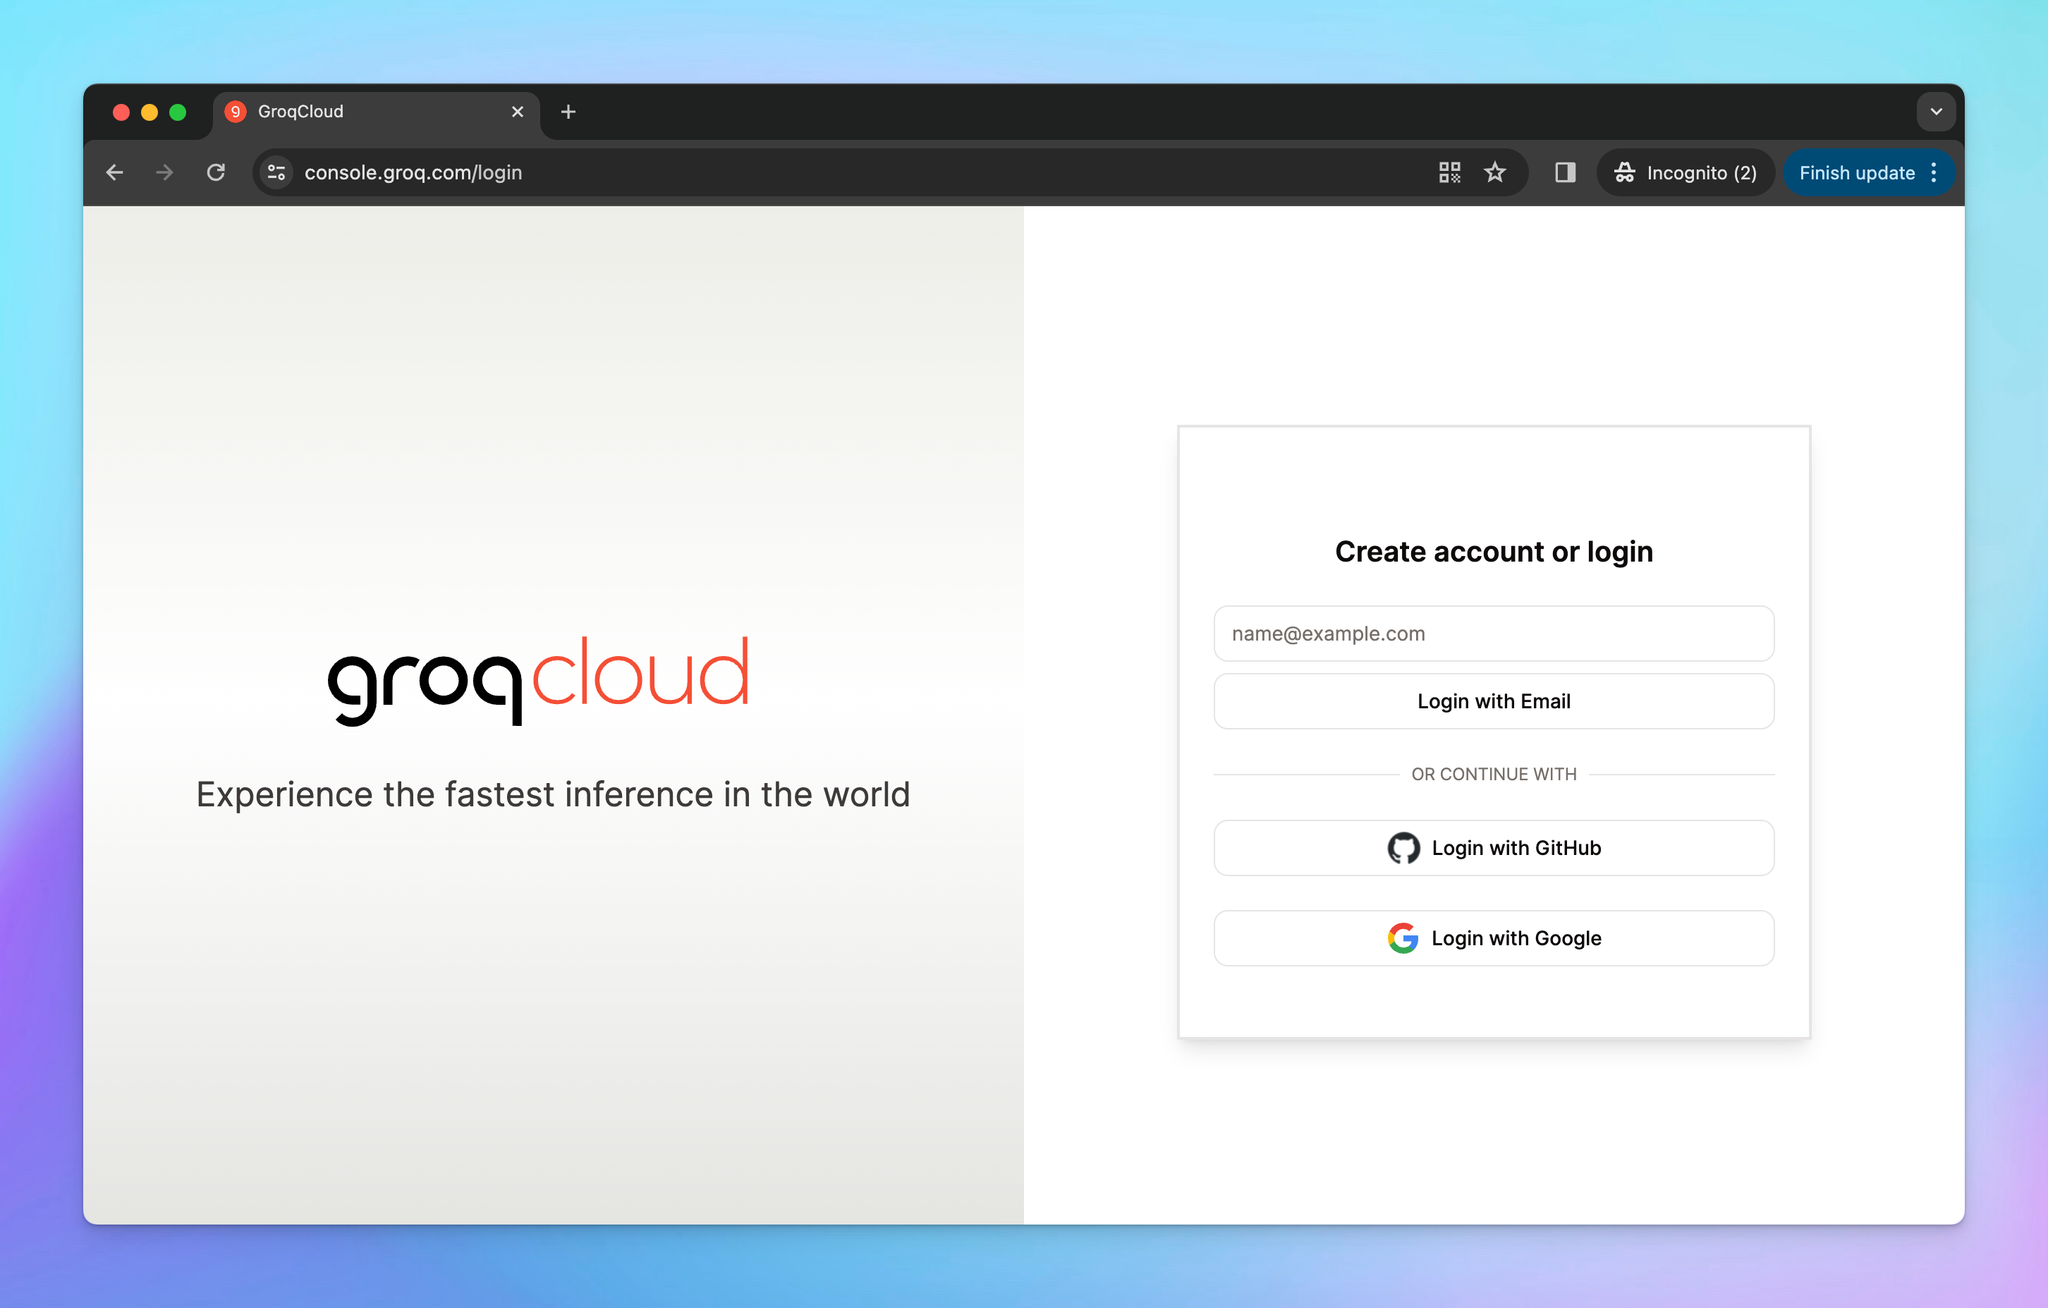
Task: Reload the GroqCloud login page
Action: [216, 173]
